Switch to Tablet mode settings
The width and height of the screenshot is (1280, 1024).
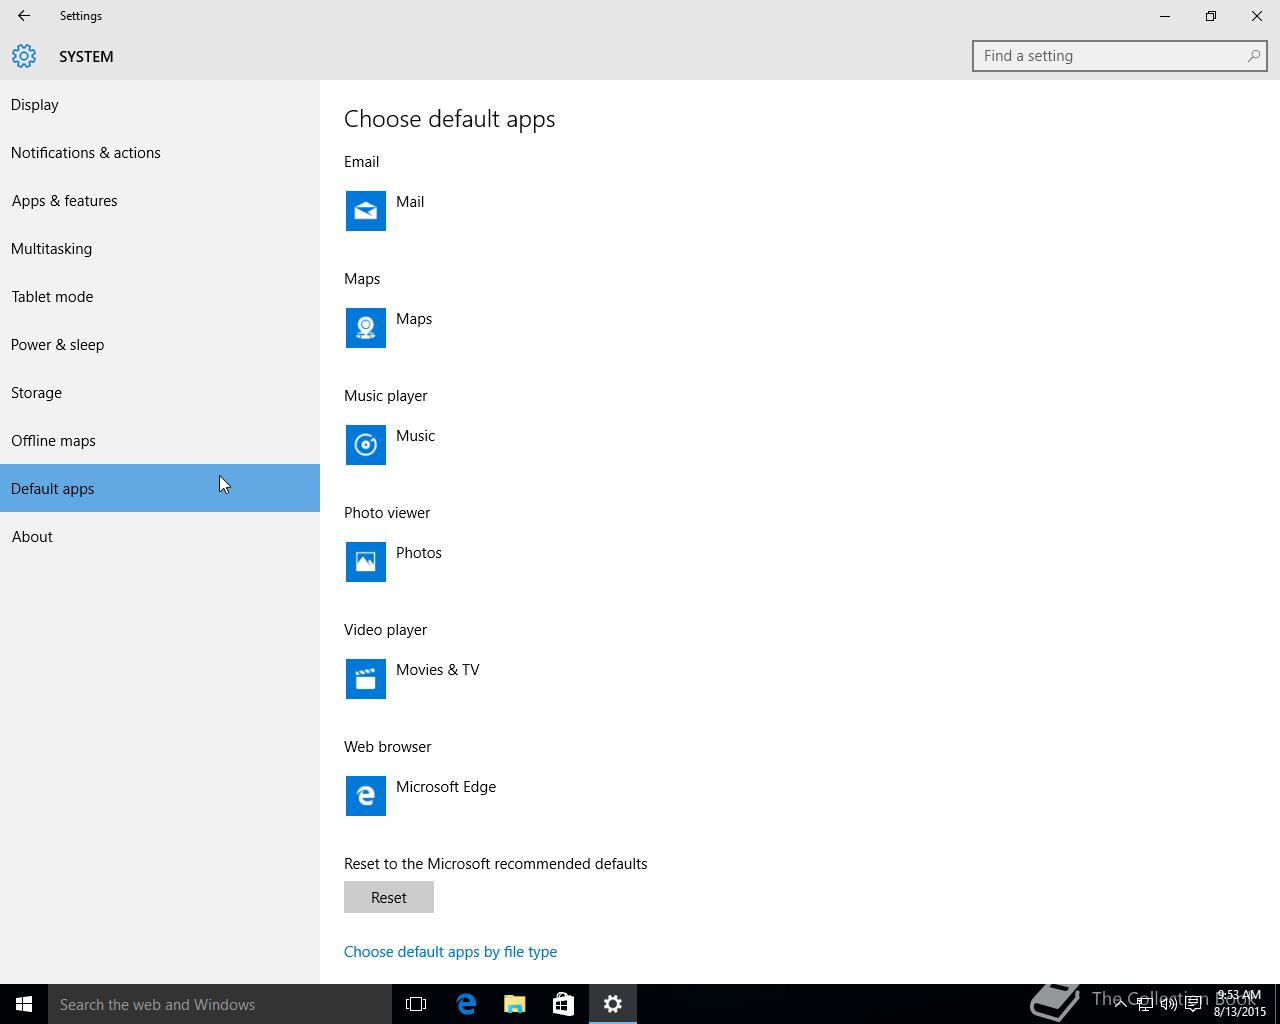coord(160,296)
